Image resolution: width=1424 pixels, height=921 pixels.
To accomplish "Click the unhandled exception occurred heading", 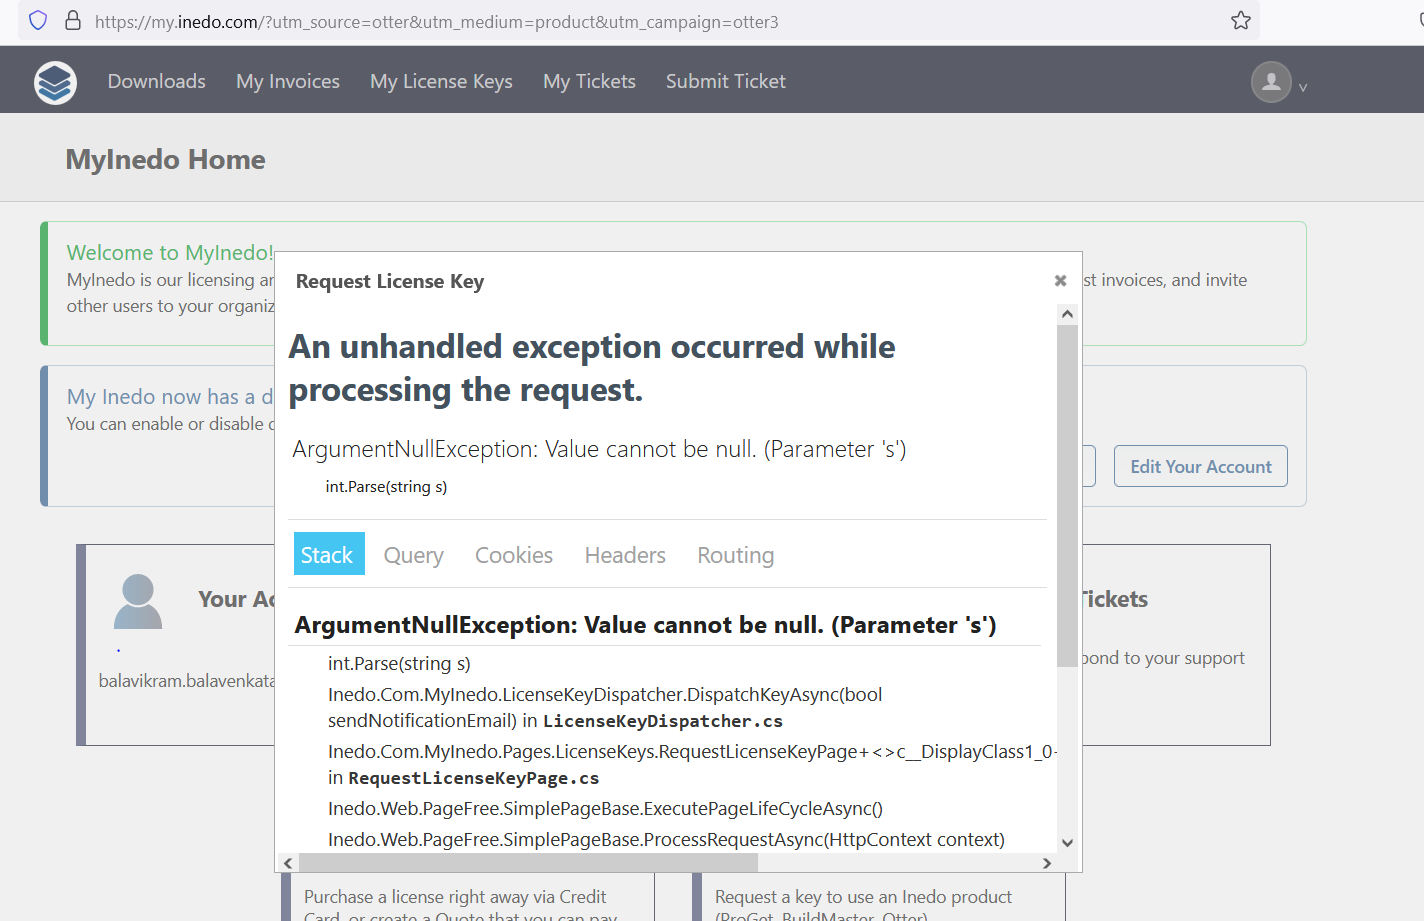I will pyautogui.click(x=592, y=368).
